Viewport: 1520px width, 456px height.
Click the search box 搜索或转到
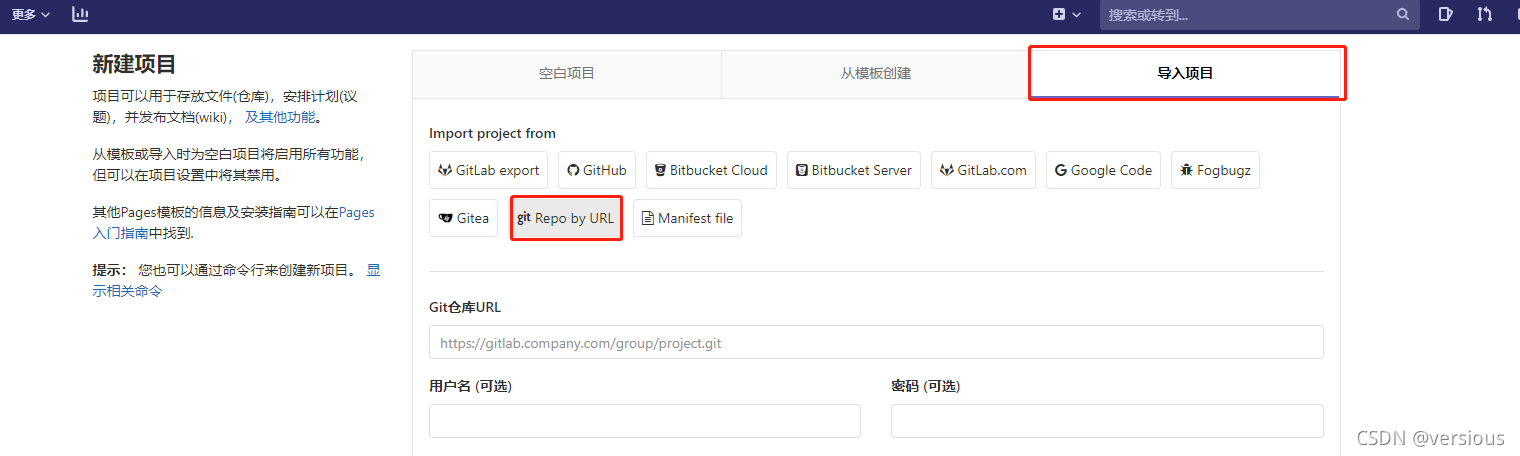[1260, 15]
